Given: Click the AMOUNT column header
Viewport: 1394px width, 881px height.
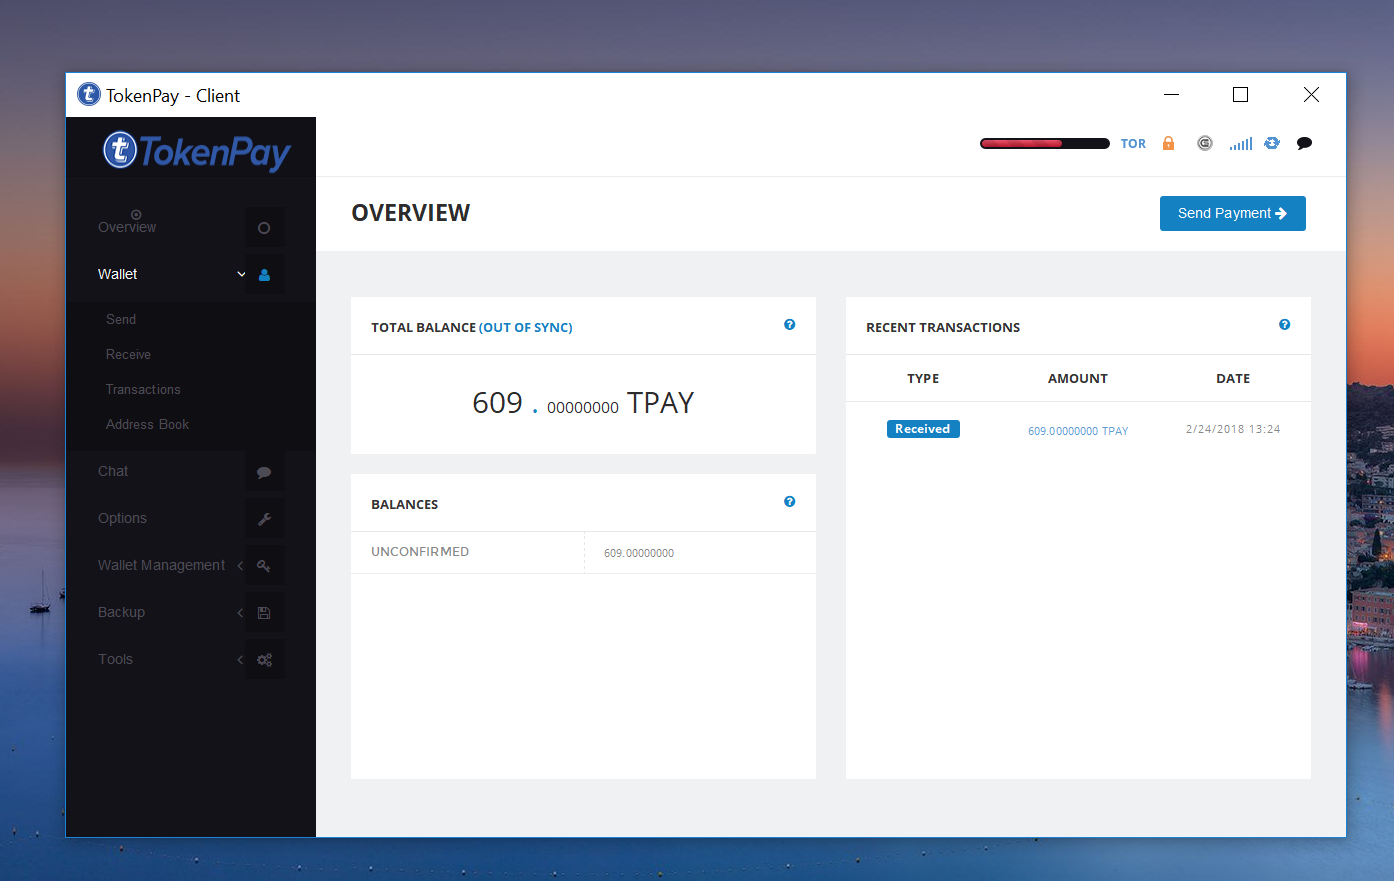Looking at the screenshot, I should point(1078,378).
